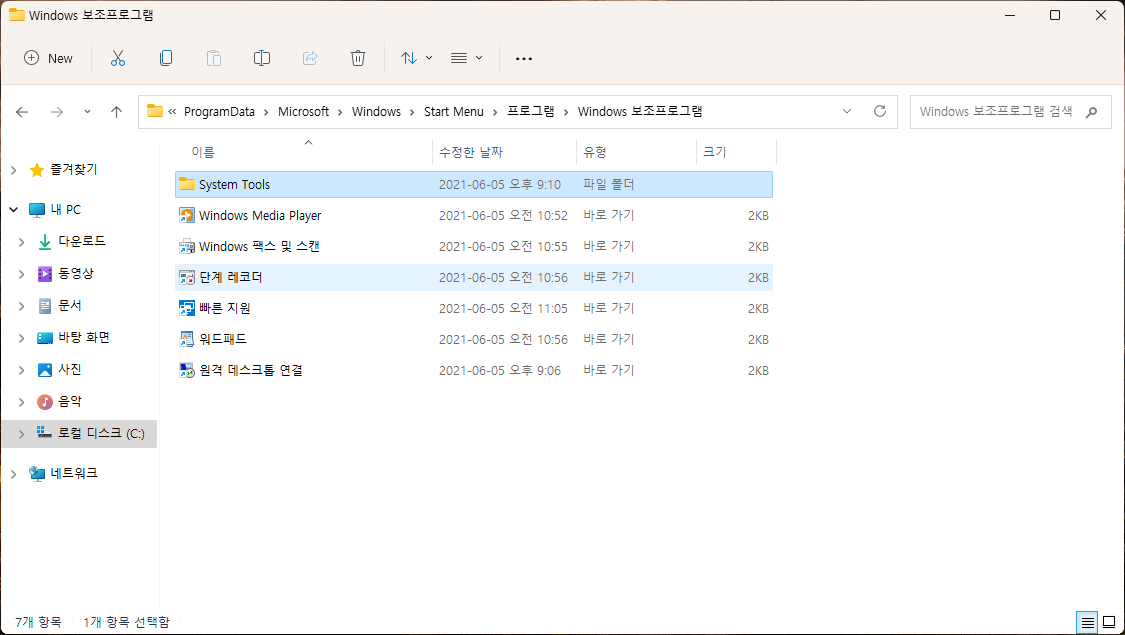Select the 원격 데스크톱 연결 shortcut icon

(187, 370)
